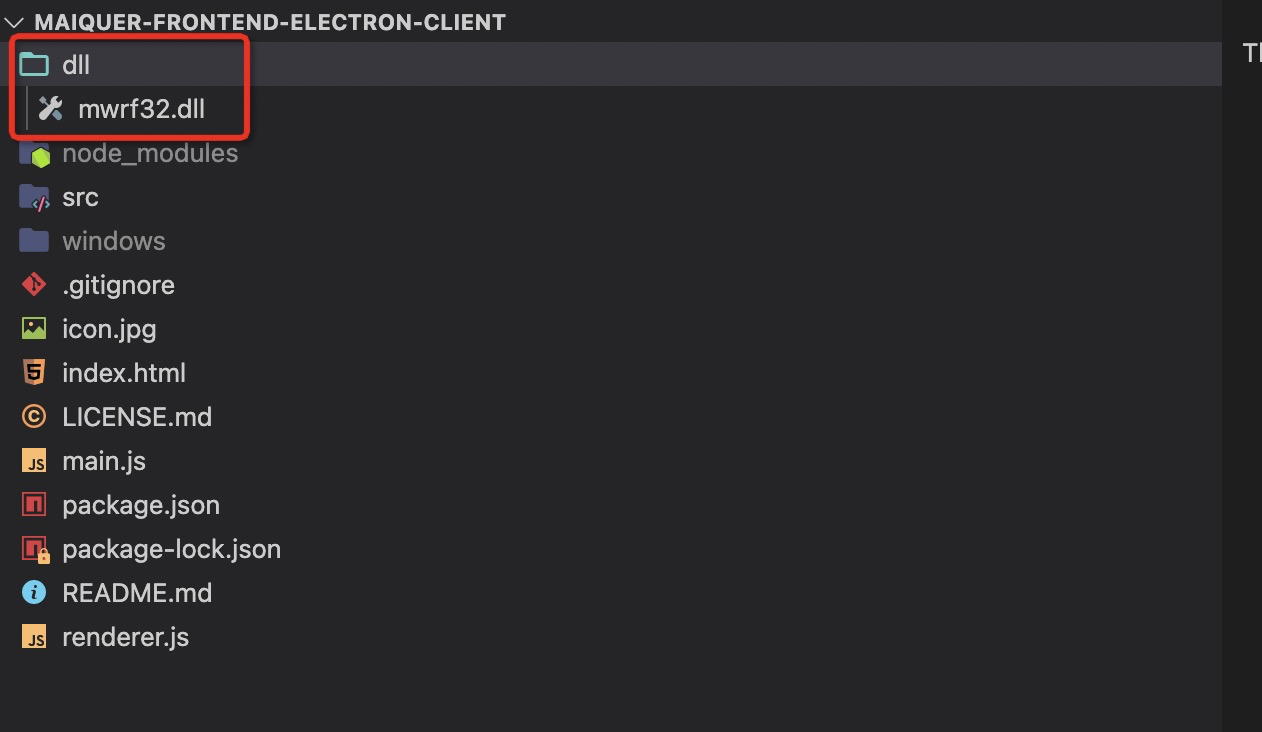
Task: Click the copyright icon beside LICENSE.md
Action: pyautogui.click(x=33, y=416)
